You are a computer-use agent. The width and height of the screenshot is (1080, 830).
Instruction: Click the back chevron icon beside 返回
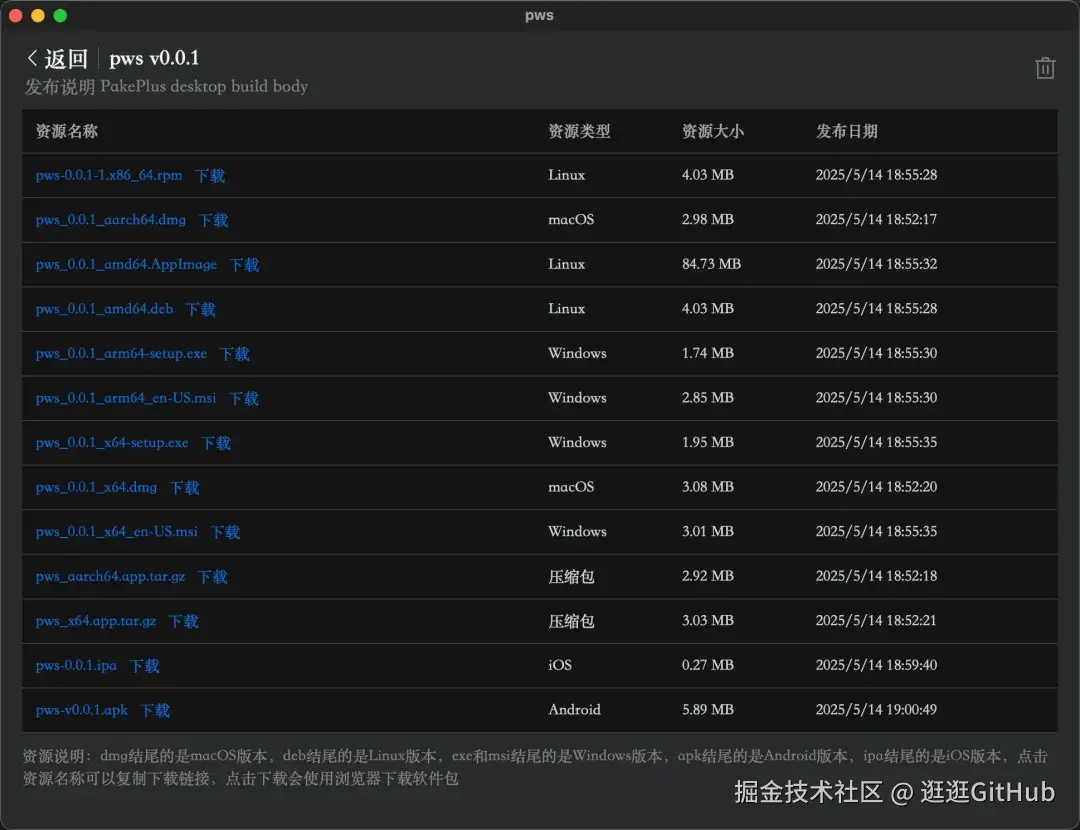point(32,58)
